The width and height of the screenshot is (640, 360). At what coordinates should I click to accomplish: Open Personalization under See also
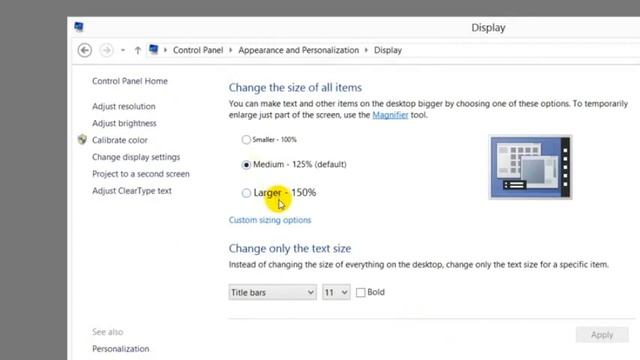tap(120, 349)
